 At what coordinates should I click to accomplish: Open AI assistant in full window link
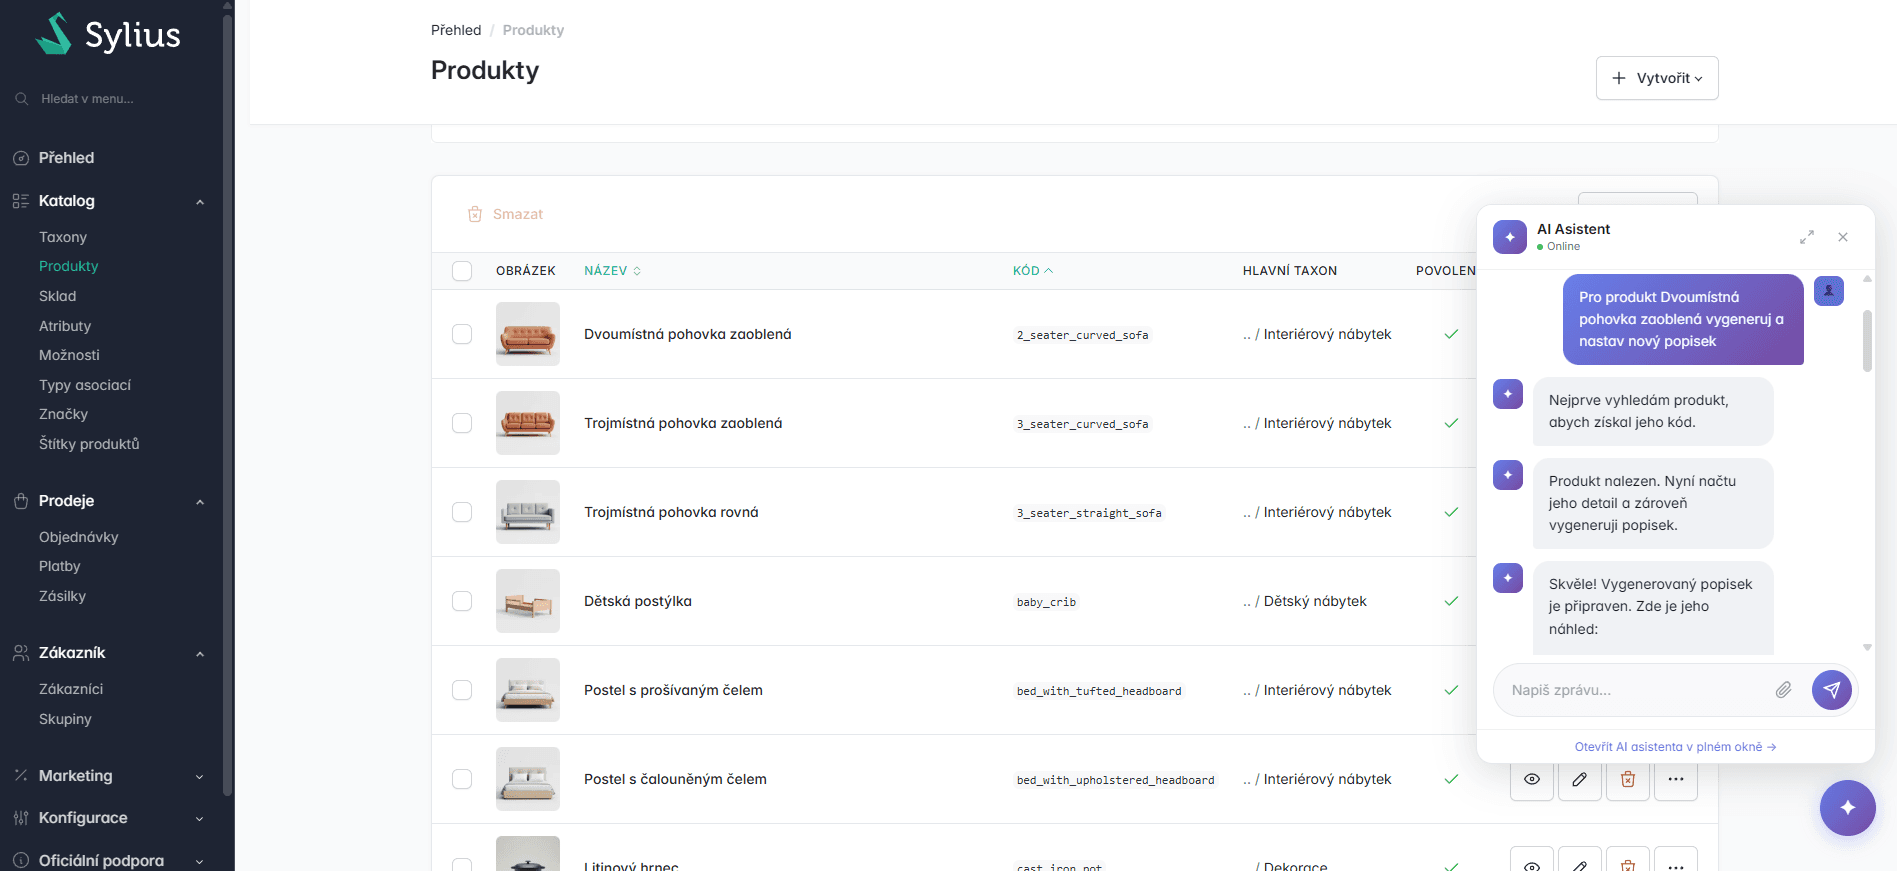point(1674,747)
